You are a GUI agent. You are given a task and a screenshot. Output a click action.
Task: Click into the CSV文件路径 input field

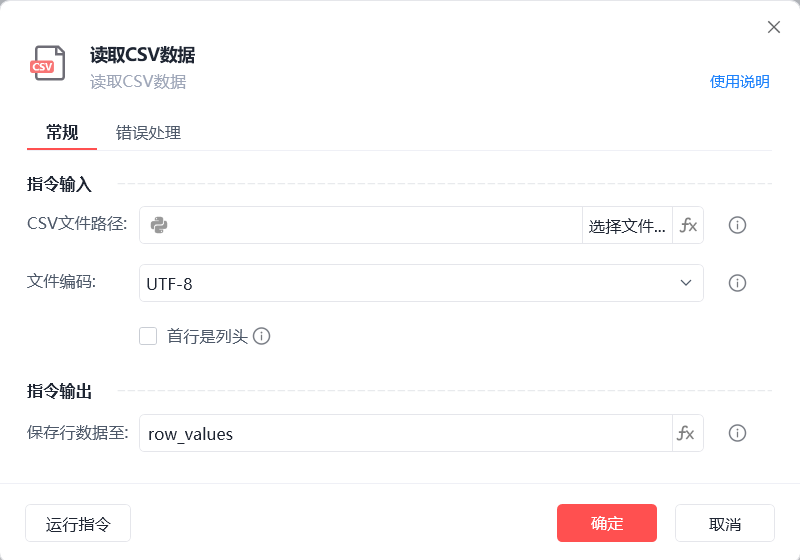tap(374, 225)
